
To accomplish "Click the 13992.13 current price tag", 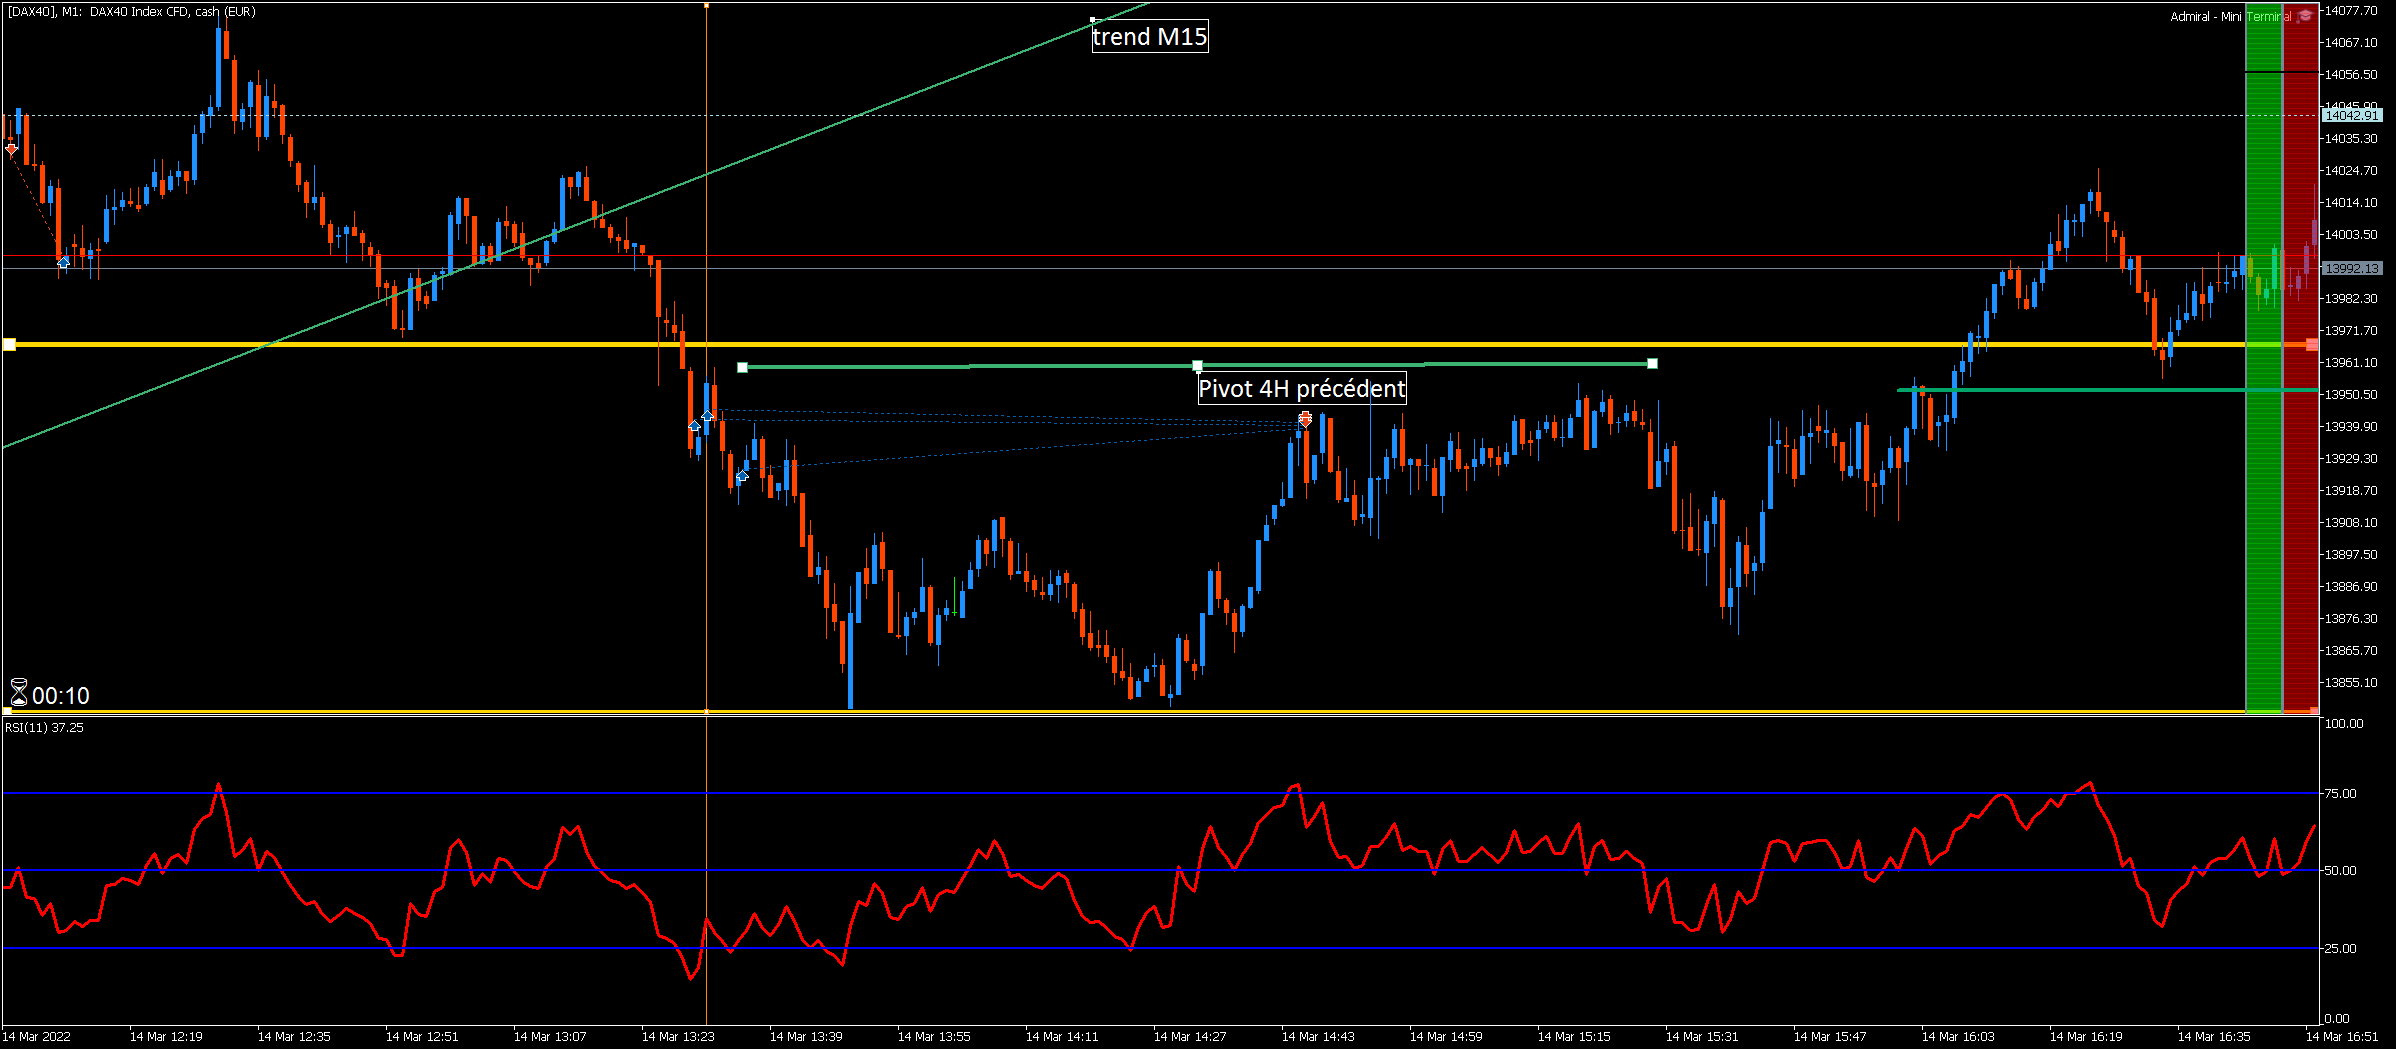I will (x=2351, y=268).
